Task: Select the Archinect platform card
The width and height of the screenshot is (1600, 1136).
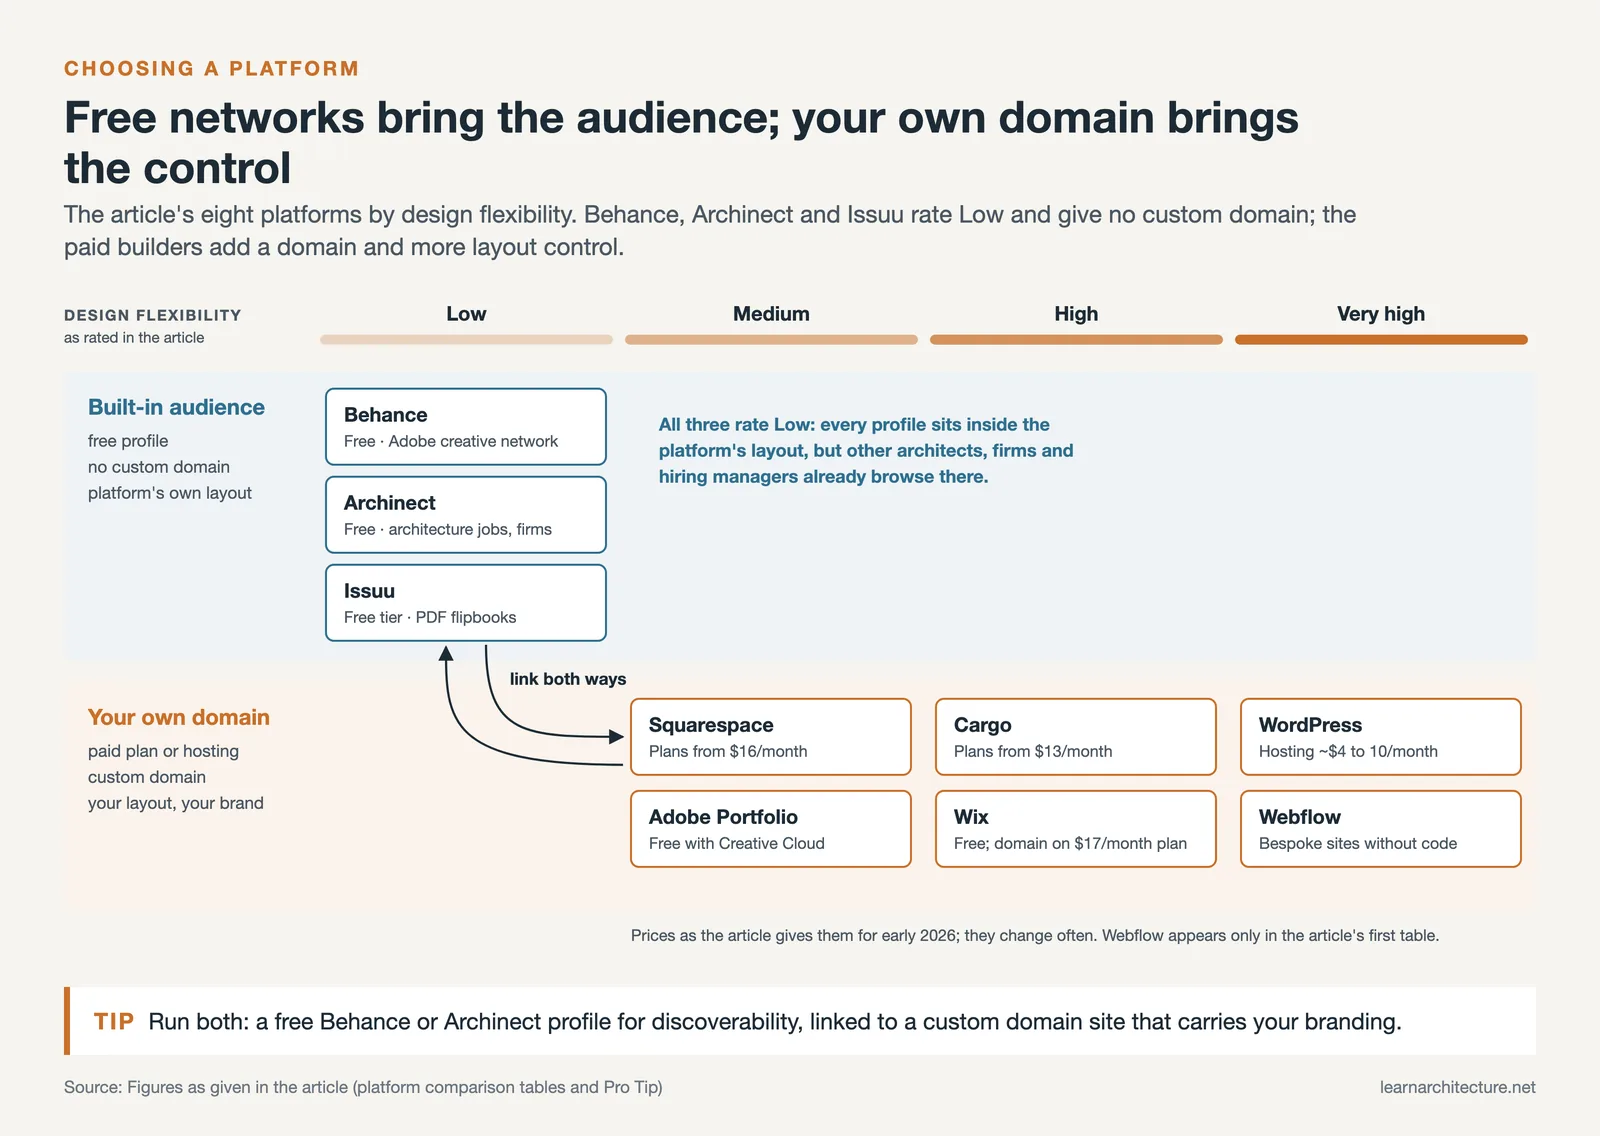Action: [466, 515]
